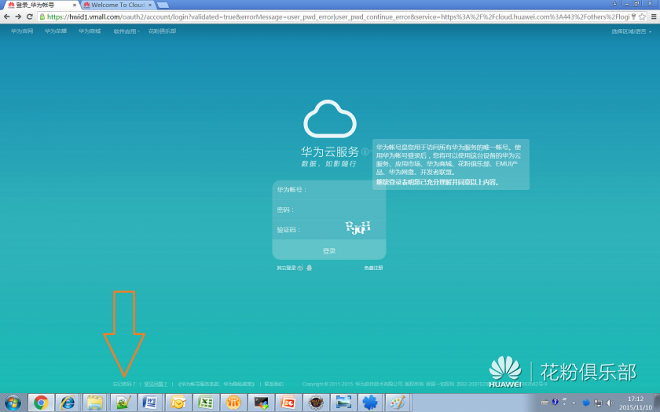The image size is (660, 412).
Task: Click the browser address bar URL
Action: [337, 17]
